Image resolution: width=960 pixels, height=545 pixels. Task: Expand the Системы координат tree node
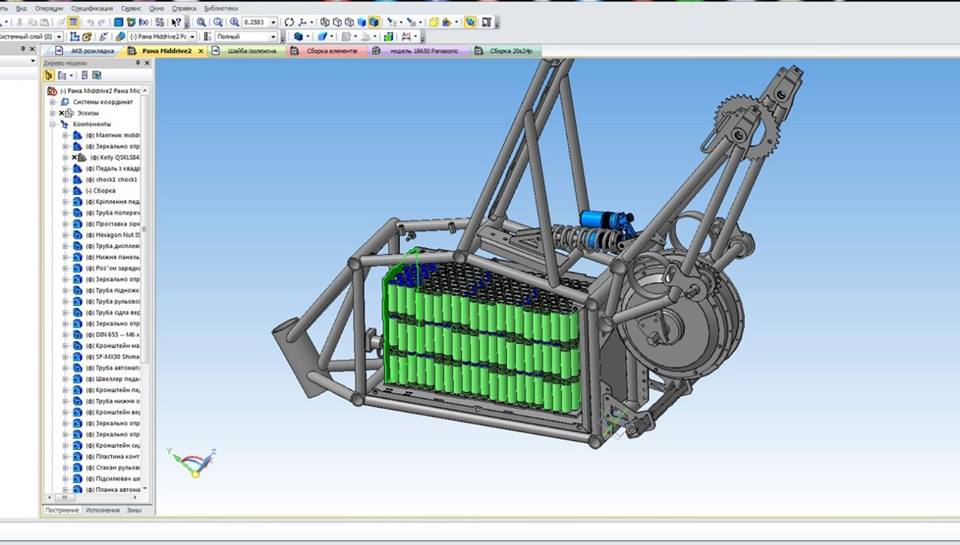52,102
